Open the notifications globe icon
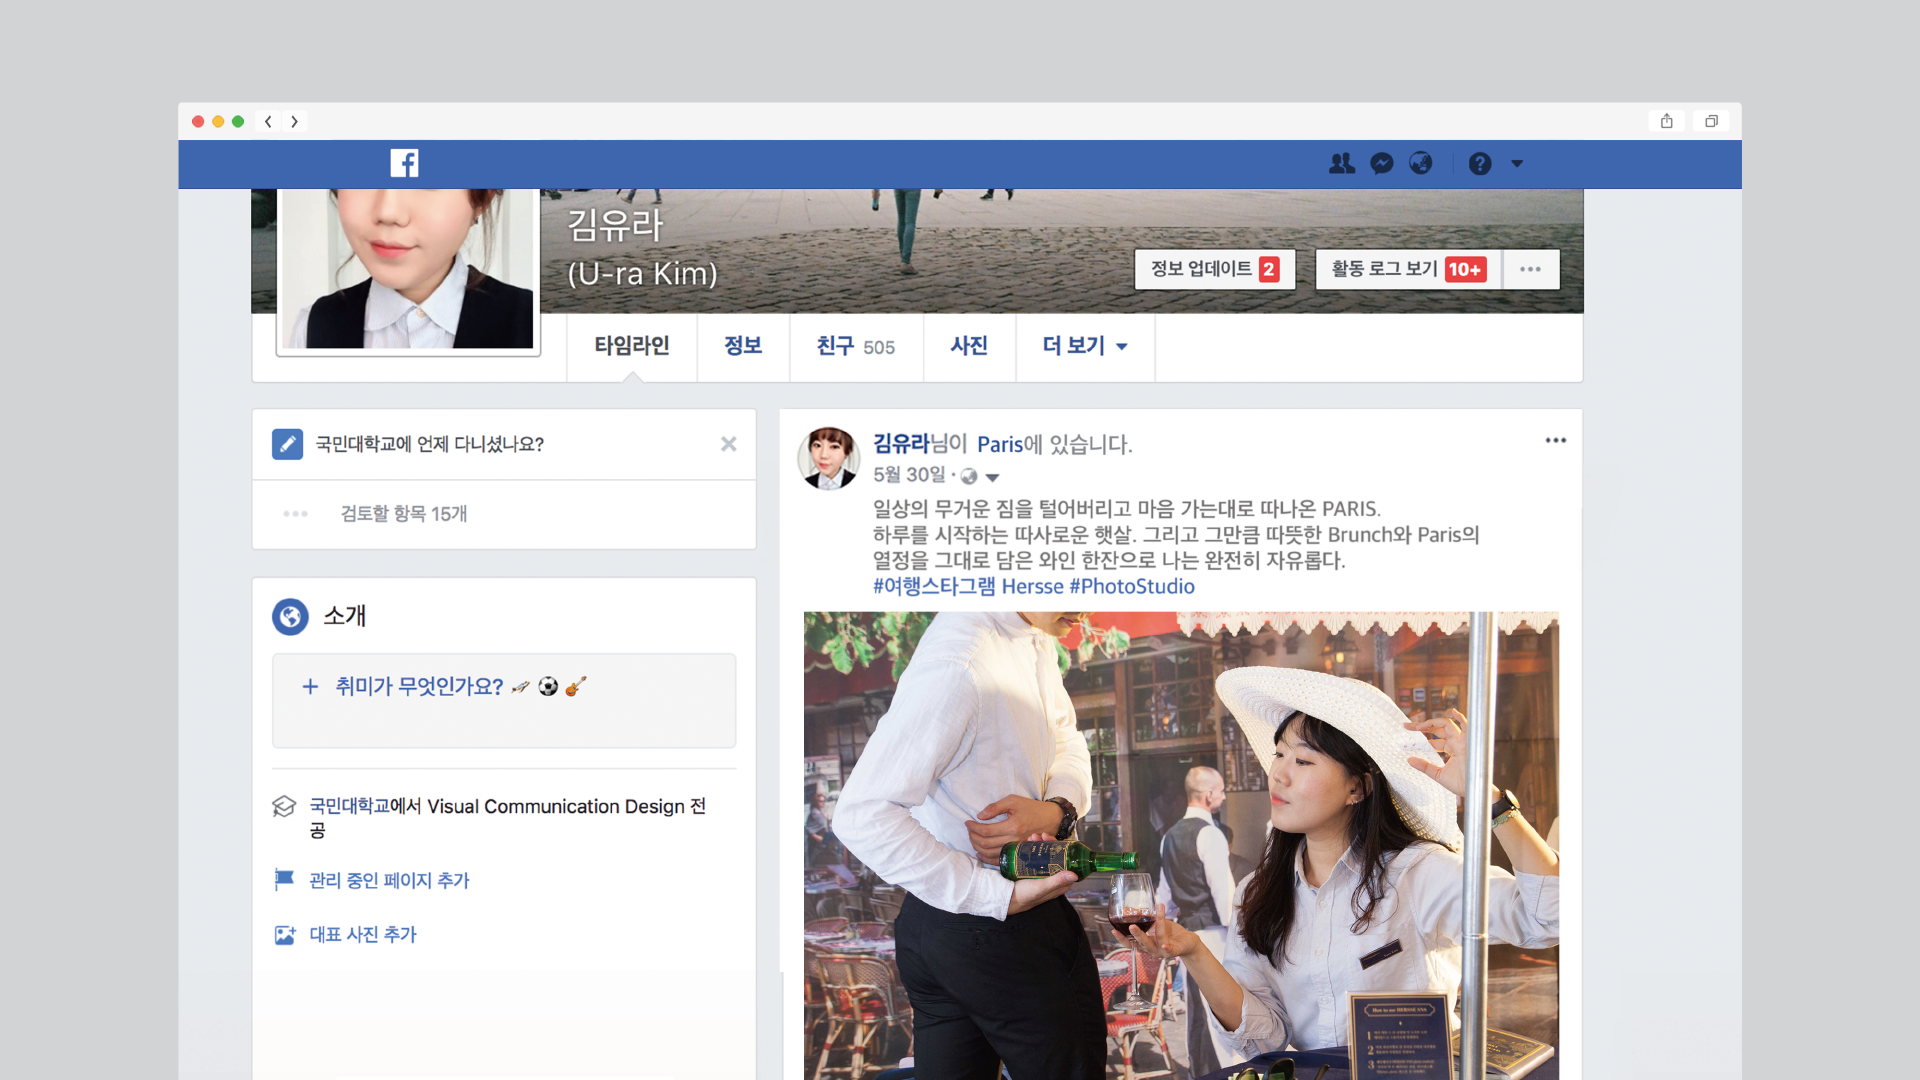 tap(1420, 163)
